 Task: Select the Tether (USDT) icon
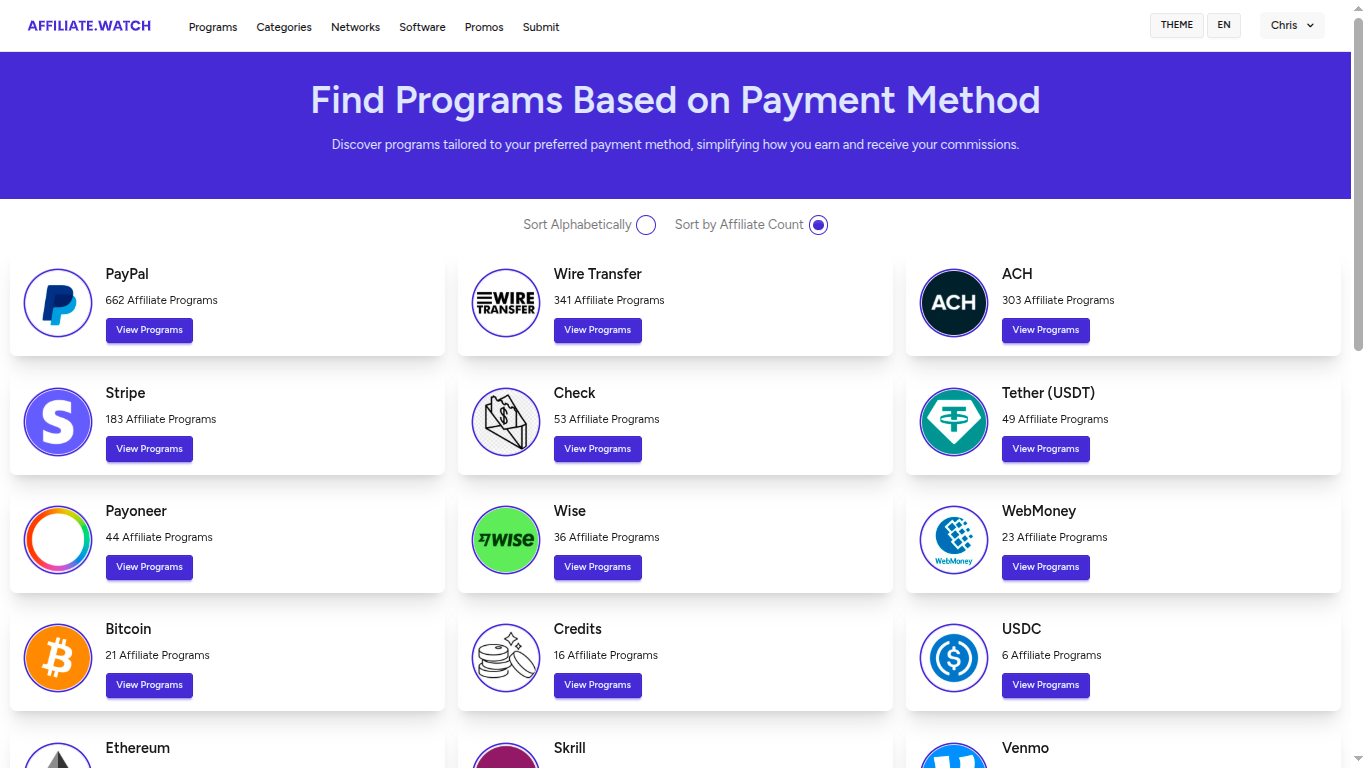point(953,422)
